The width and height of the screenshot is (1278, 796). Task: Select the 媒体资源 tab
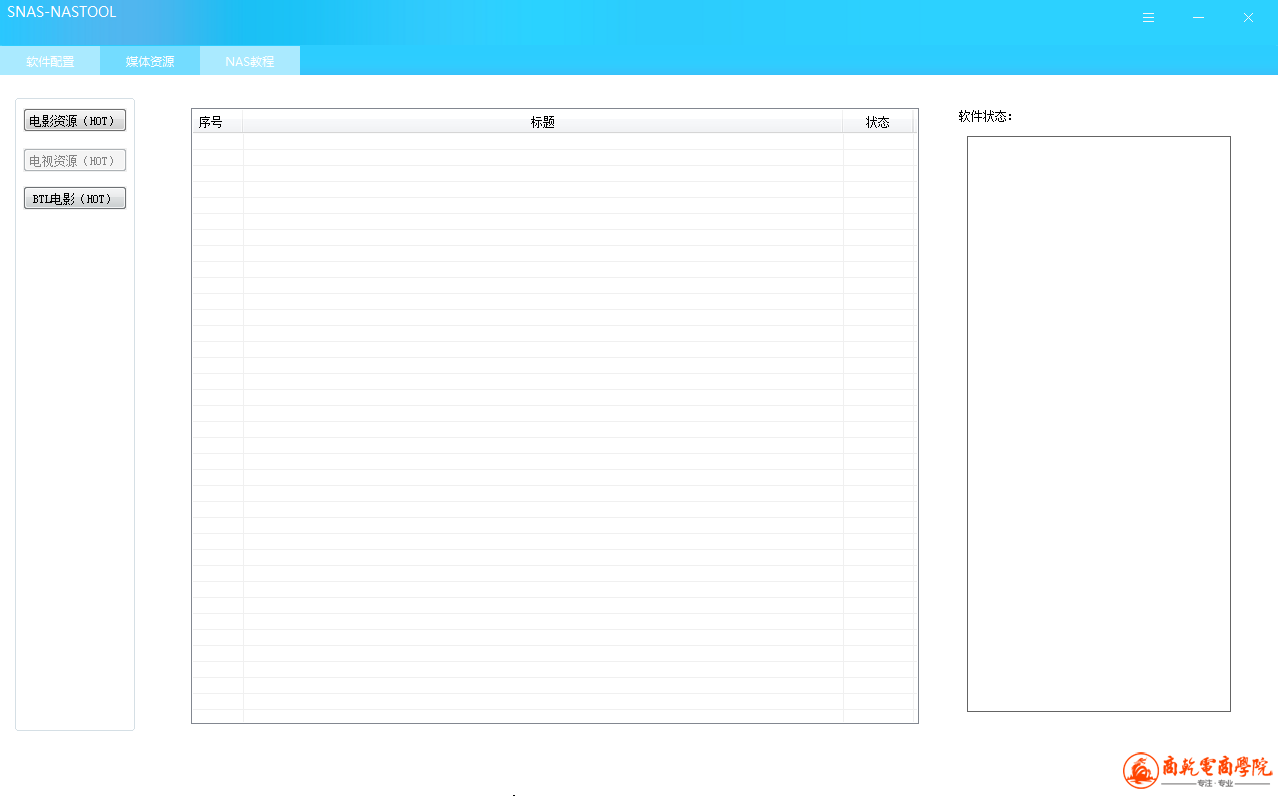pos(150,61)
